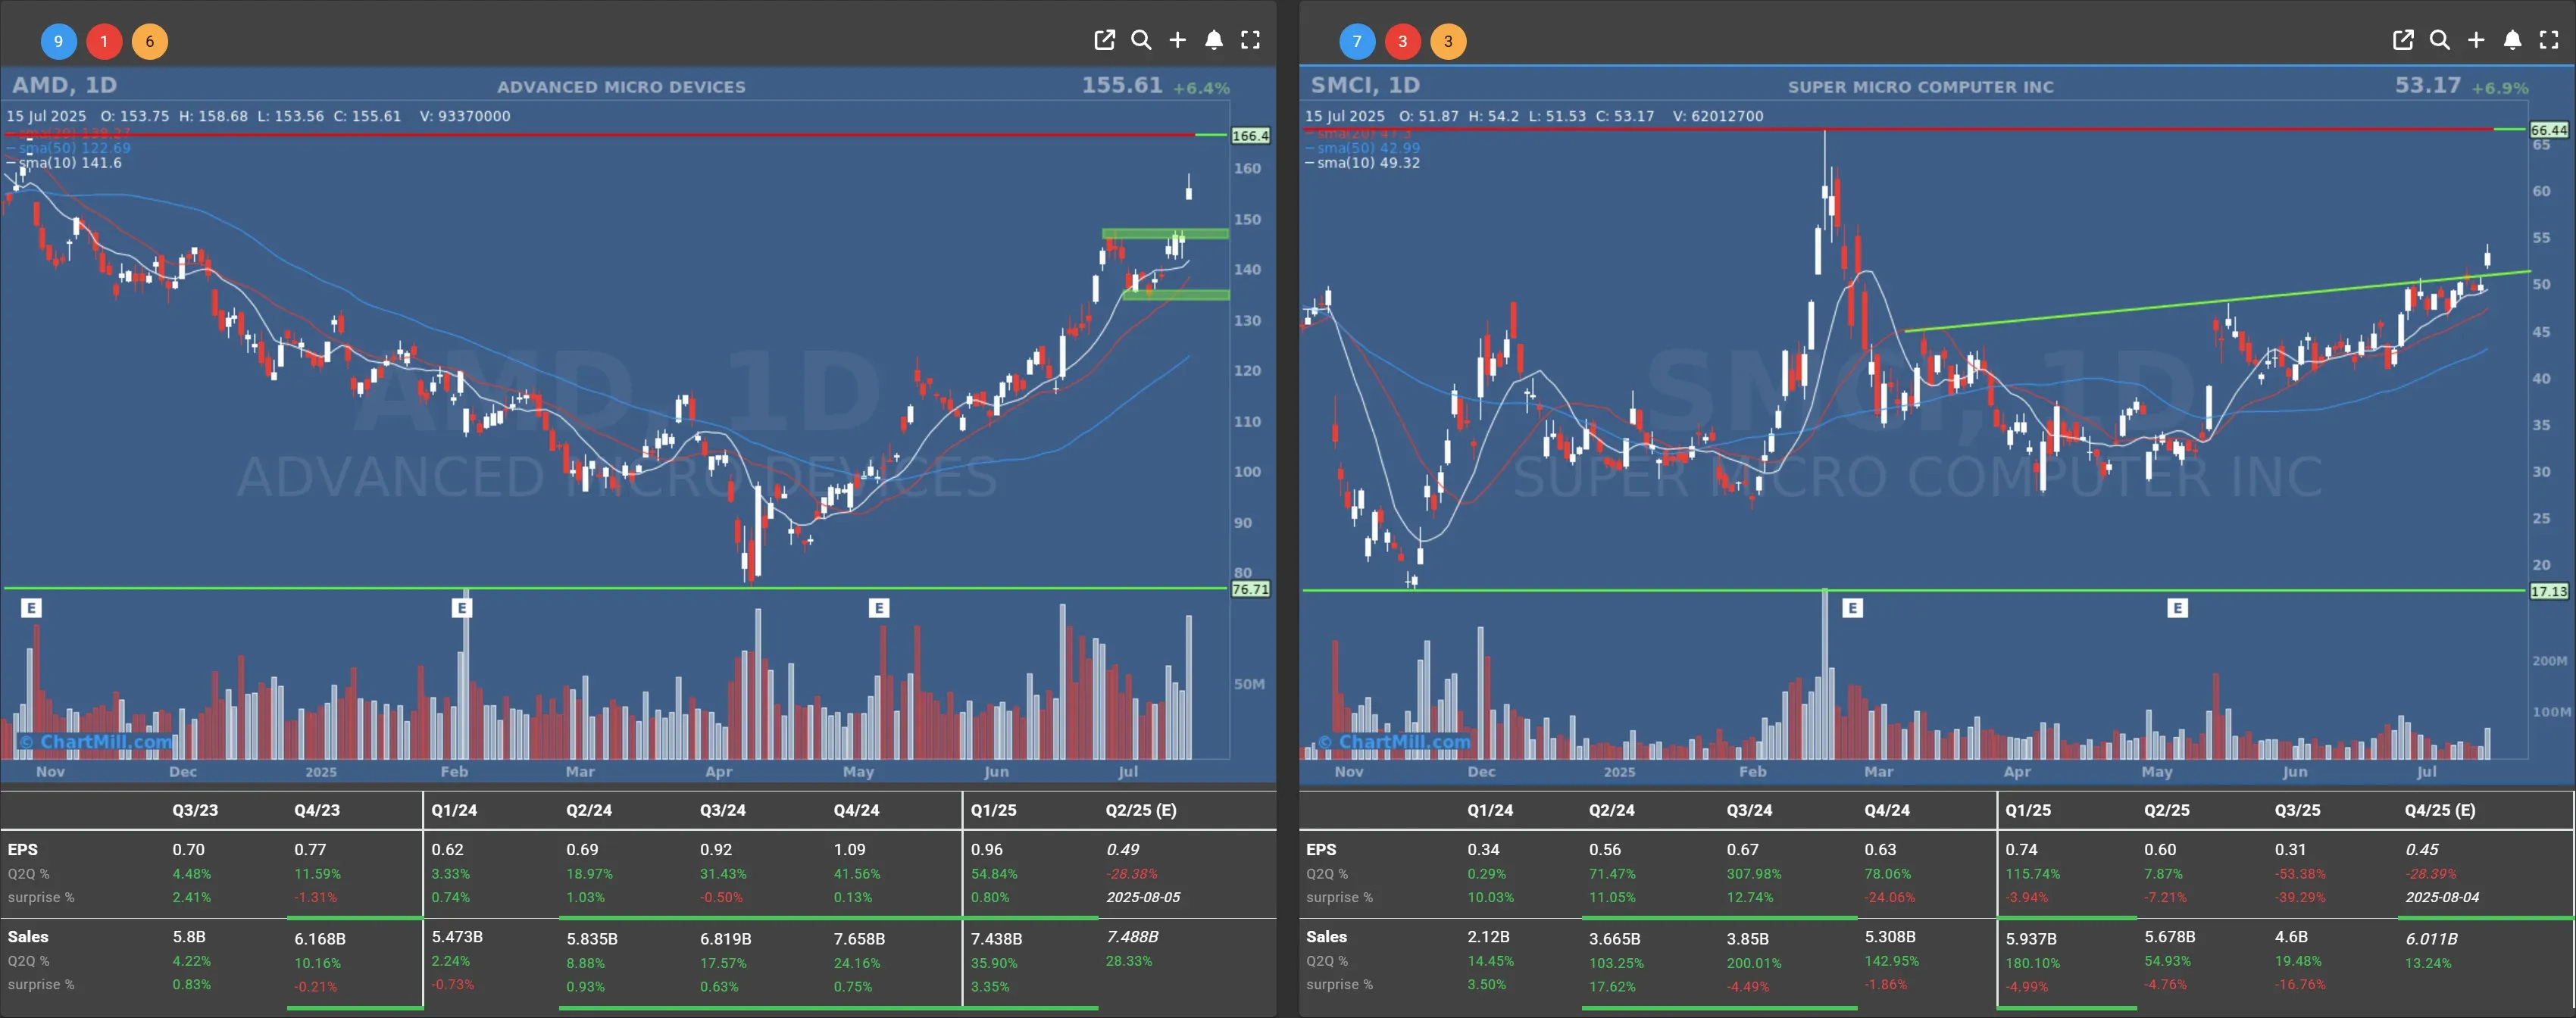Viewport: 2576px width, 1018px height.
Task: Click the plus icon on AMD panel
Action: click(x=1177, y=40)
